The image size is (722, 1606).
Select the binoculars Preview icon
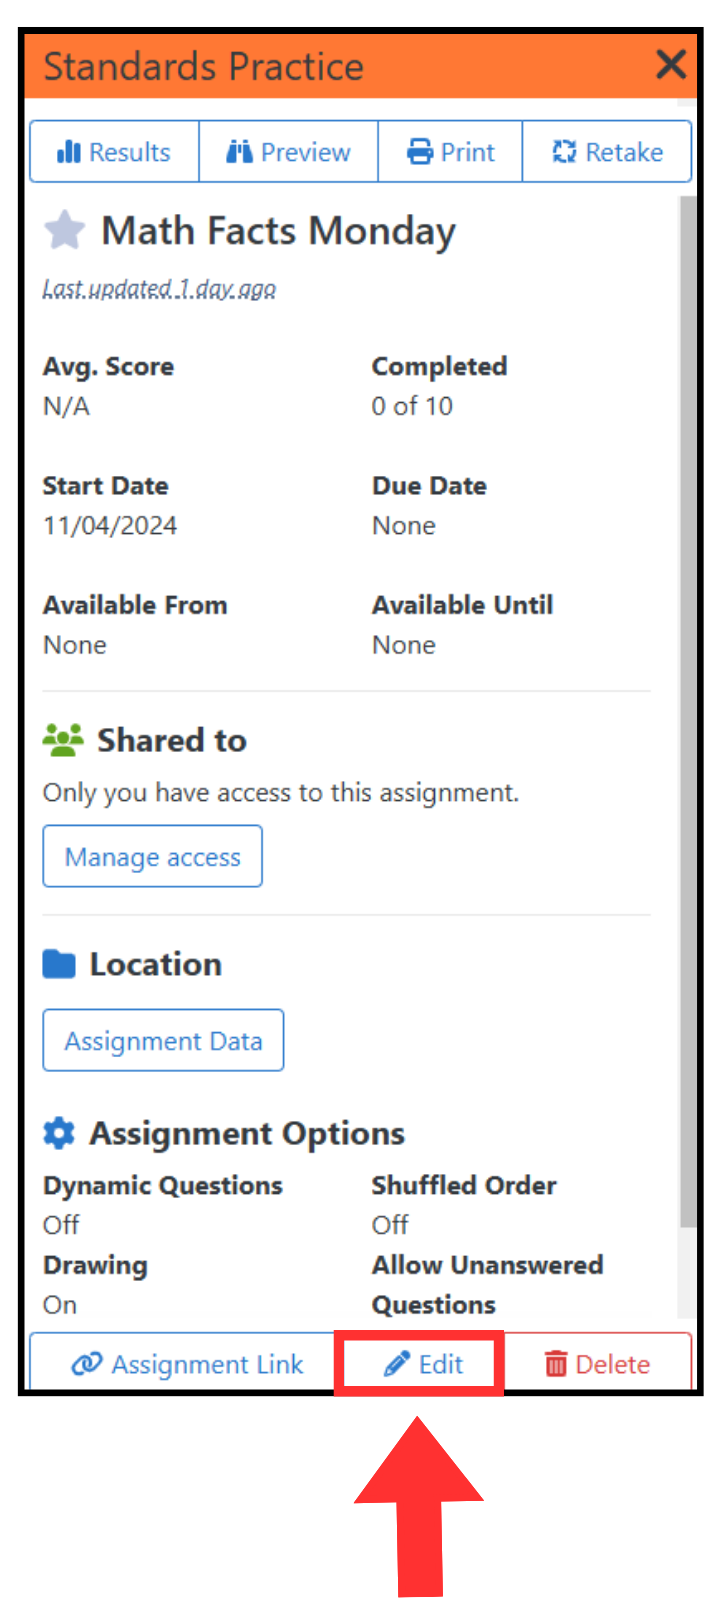pos(241,151)
